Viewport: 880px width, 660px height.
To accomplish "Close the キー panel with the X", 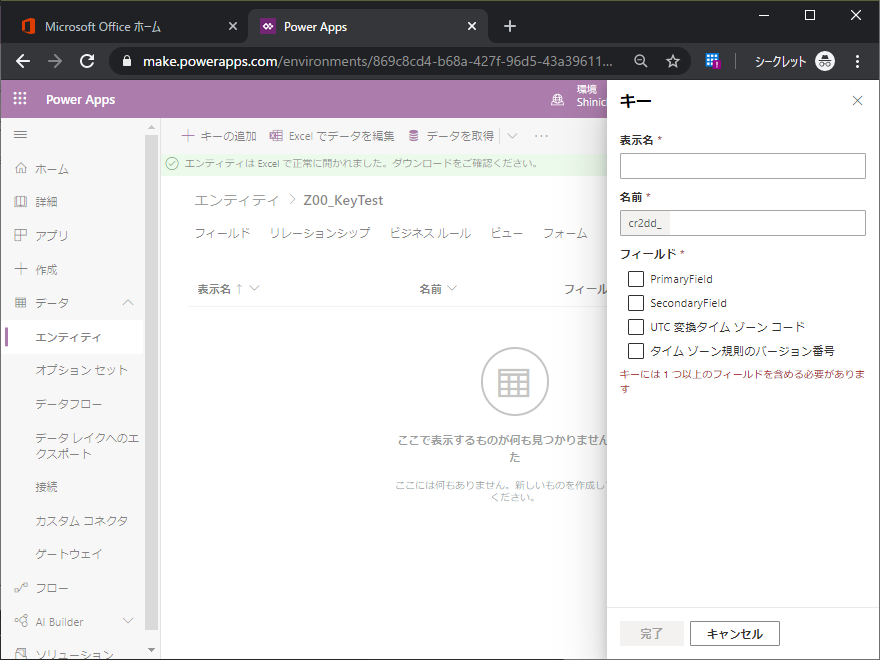I will [x=857, y=100].
